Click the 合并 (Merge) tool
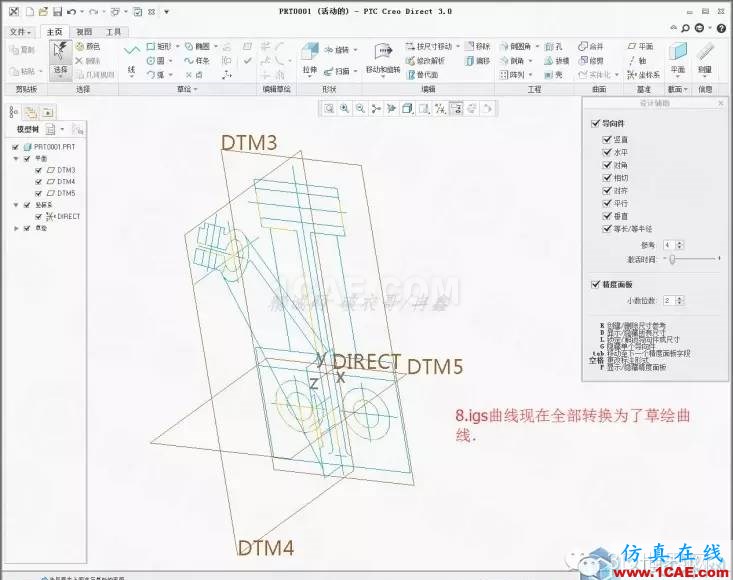The height and width of the screenshot is (580, 733). click(x=591, y=46)
